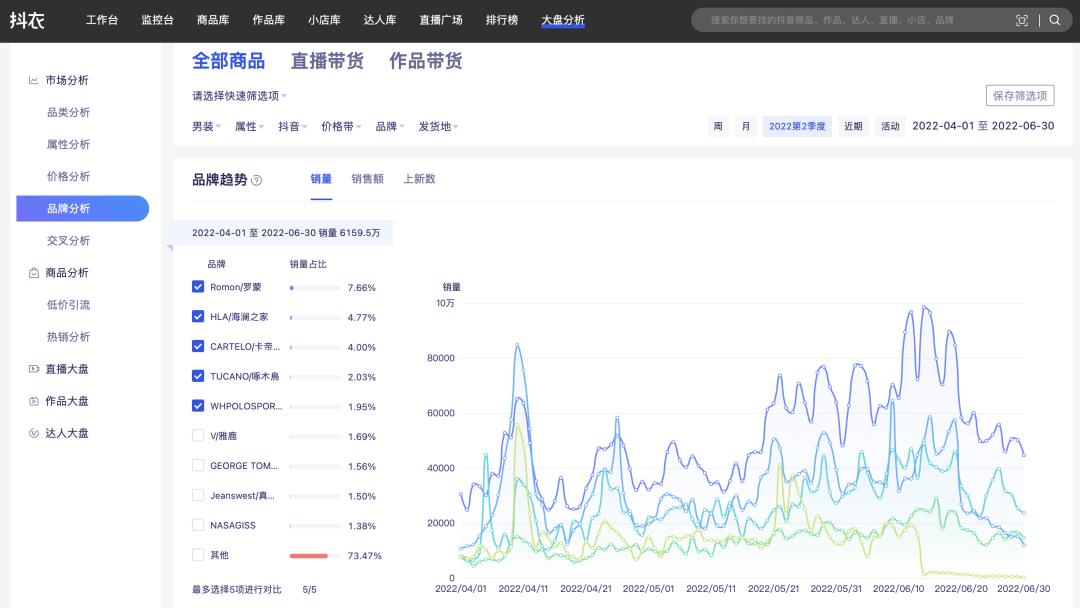The width and height of the screenshot is (1080, 608).
Task: Switch to the 销售额 tab
Action: tap(367, 179)
